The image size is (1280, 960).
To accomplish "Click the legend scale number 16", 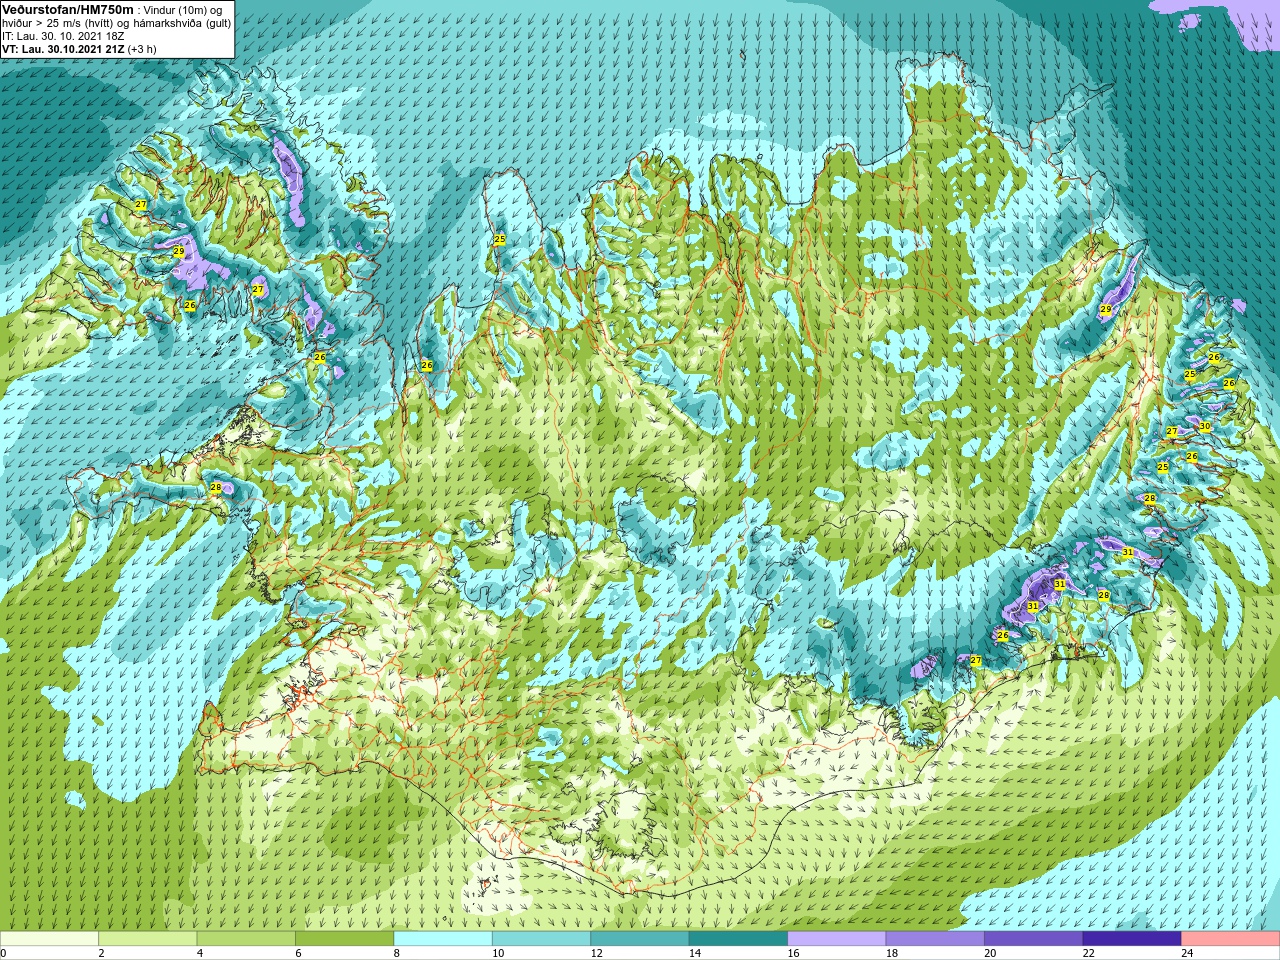I will coord(794,953).
